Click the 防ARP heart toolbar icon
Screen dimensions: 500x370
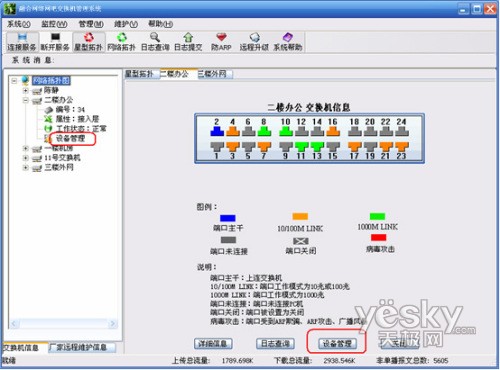221,42
